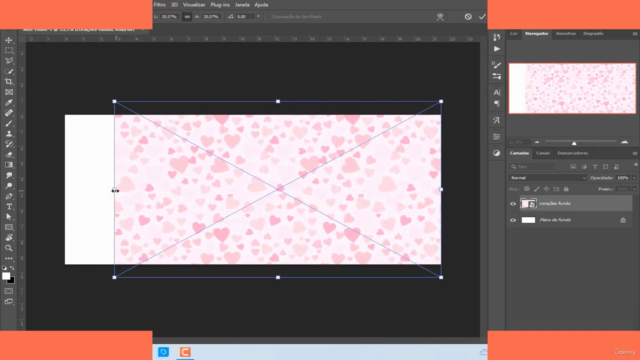Open the Brushes panel icon
Image resolution: width=640 pixels, height=360 pixels.
tap(497, 65)
